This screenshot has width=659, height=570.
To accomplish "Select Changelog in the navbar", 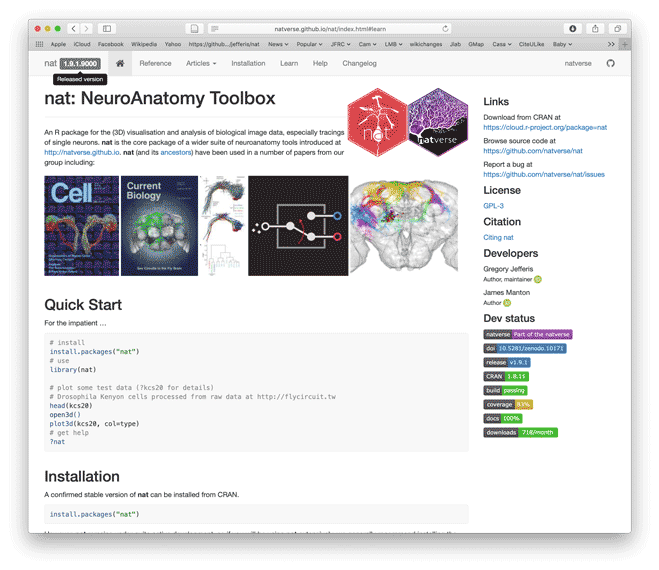I will [359, 63].
